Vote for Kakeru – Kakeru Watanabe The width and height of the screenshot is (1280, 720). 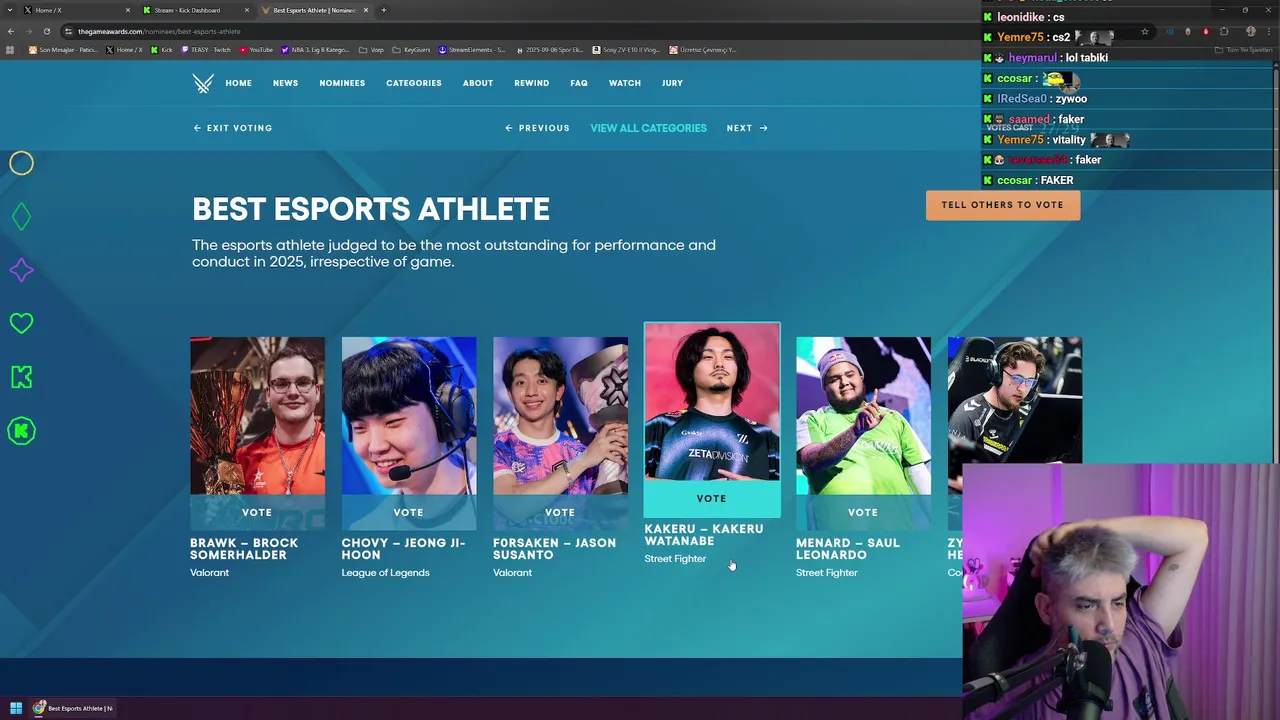pos(712,498)
